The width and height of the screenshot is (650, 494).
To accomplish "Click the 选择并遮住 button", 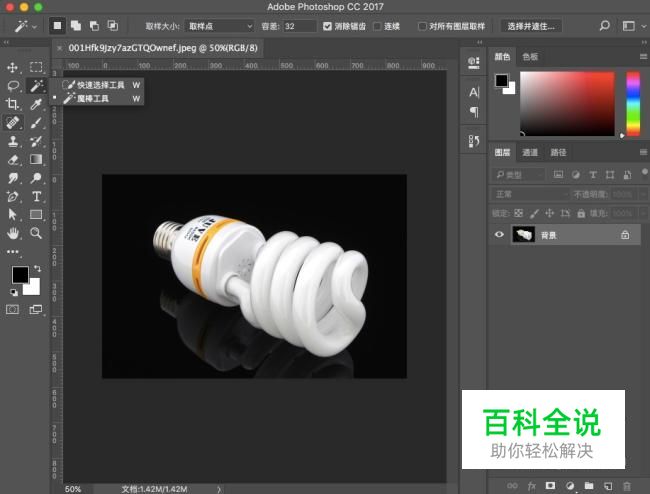I will [x=532, y=26].
